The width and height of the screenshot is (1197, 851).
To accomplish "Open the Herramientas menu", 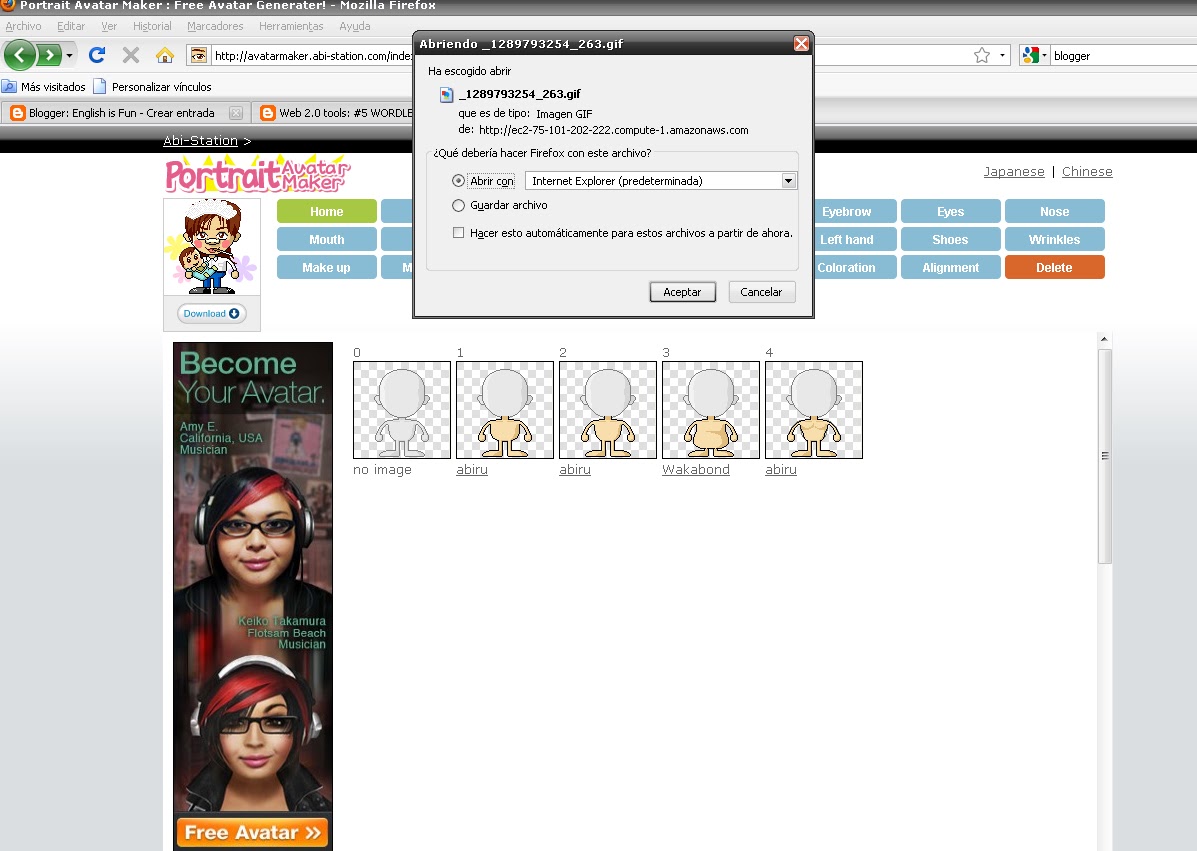I will click(291, 26).
